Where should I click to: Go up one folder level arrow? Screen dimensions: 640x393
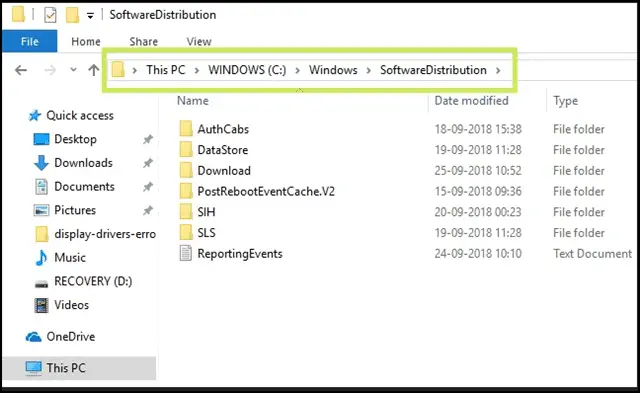[x=93, y=70]
